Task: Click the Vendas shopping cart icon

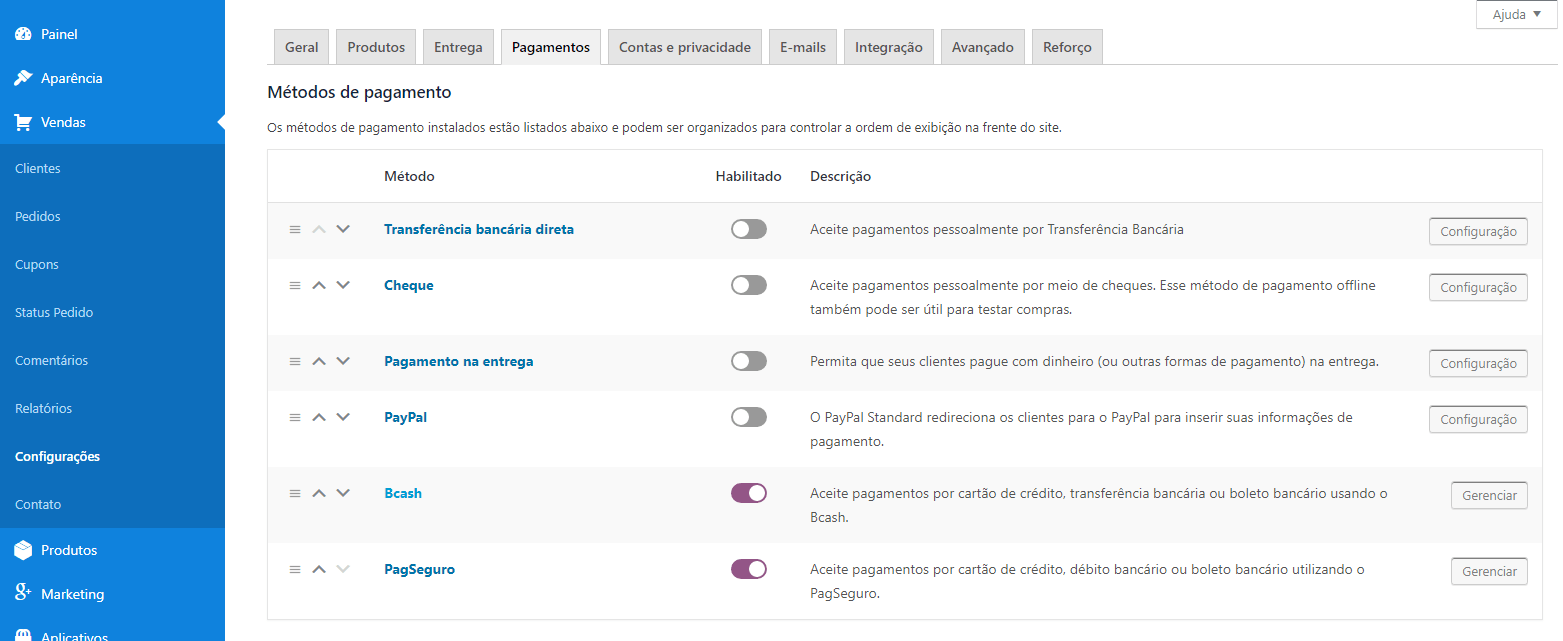Action: pos(23,122)
